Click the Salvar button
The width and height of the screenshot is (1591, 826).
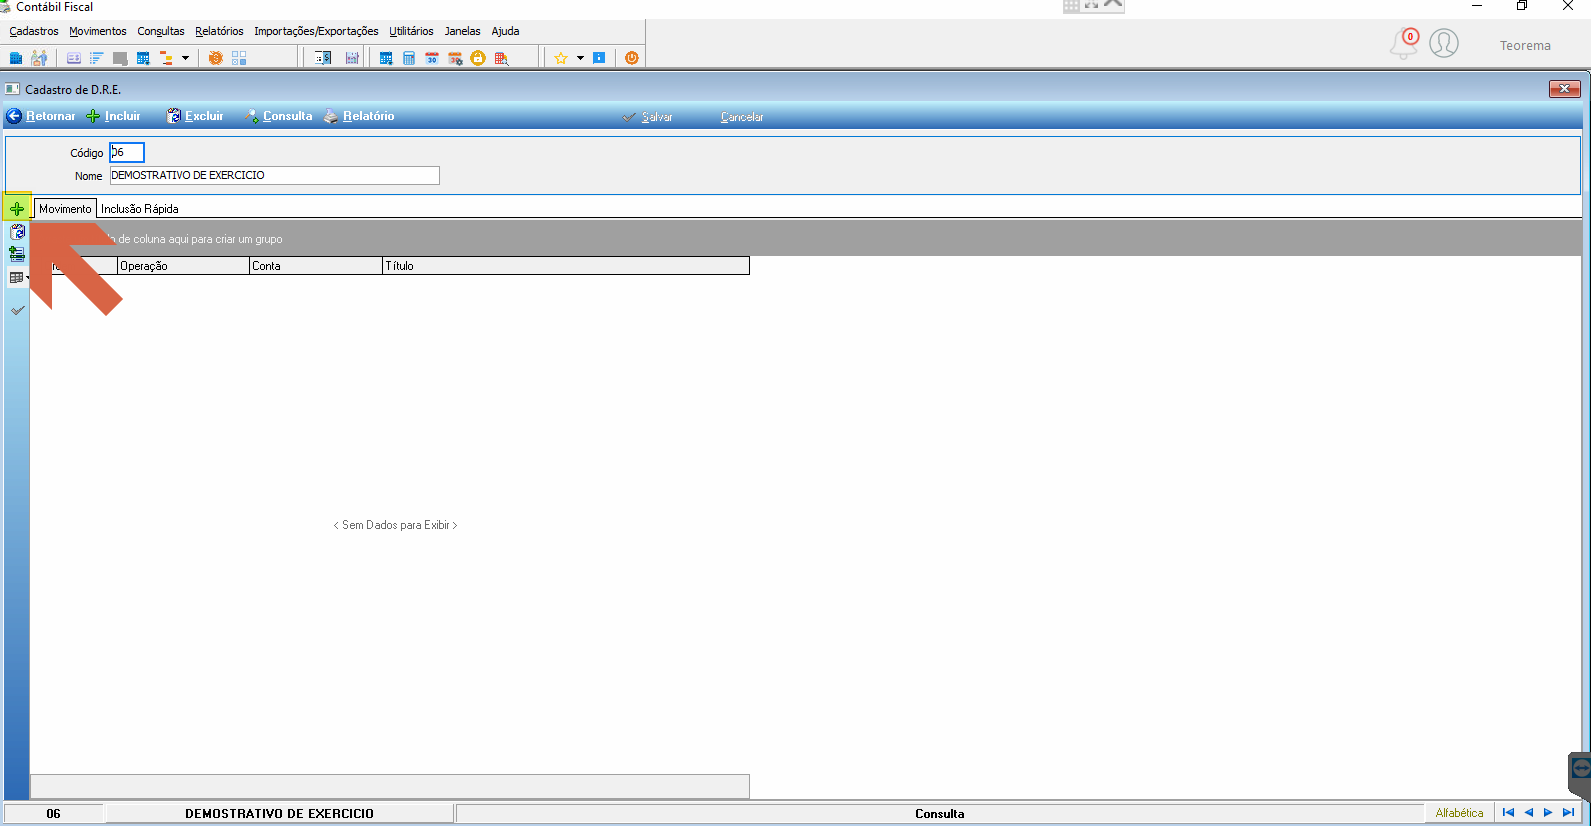click(x=647, y=117)
